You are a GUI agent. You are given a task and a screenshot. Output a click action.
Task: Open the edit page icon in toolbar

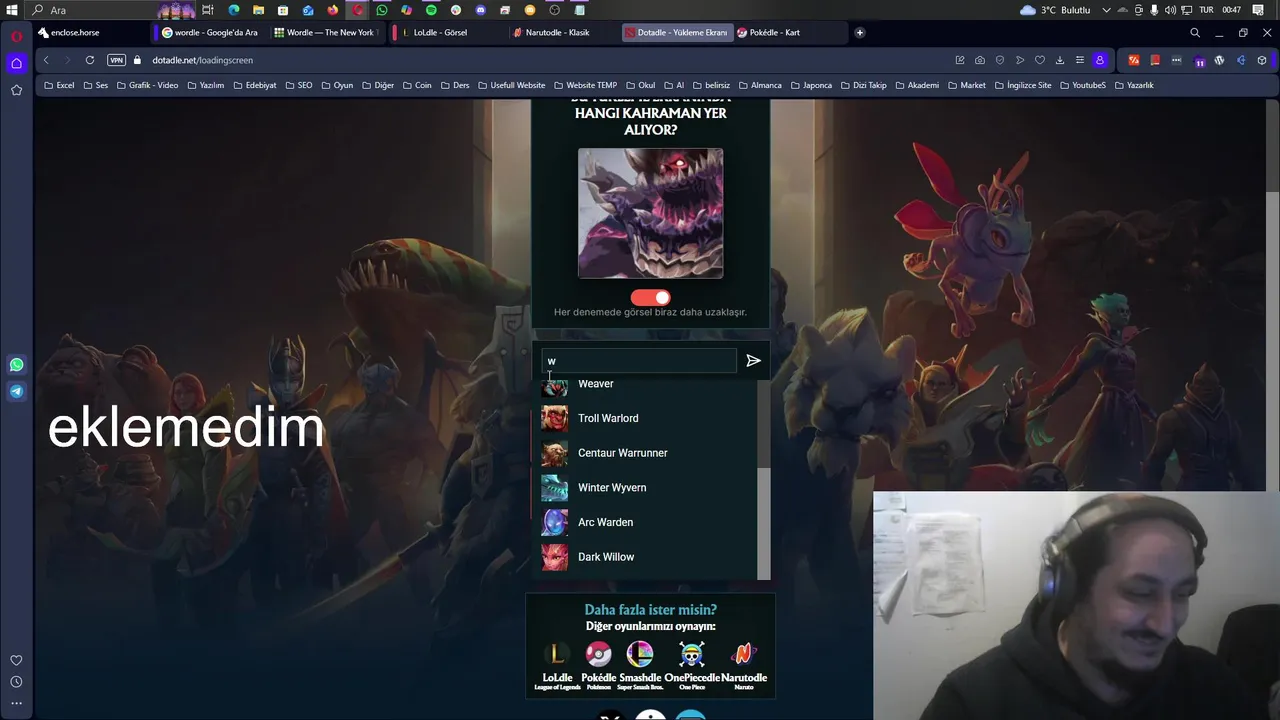click(x=960, y=60)
